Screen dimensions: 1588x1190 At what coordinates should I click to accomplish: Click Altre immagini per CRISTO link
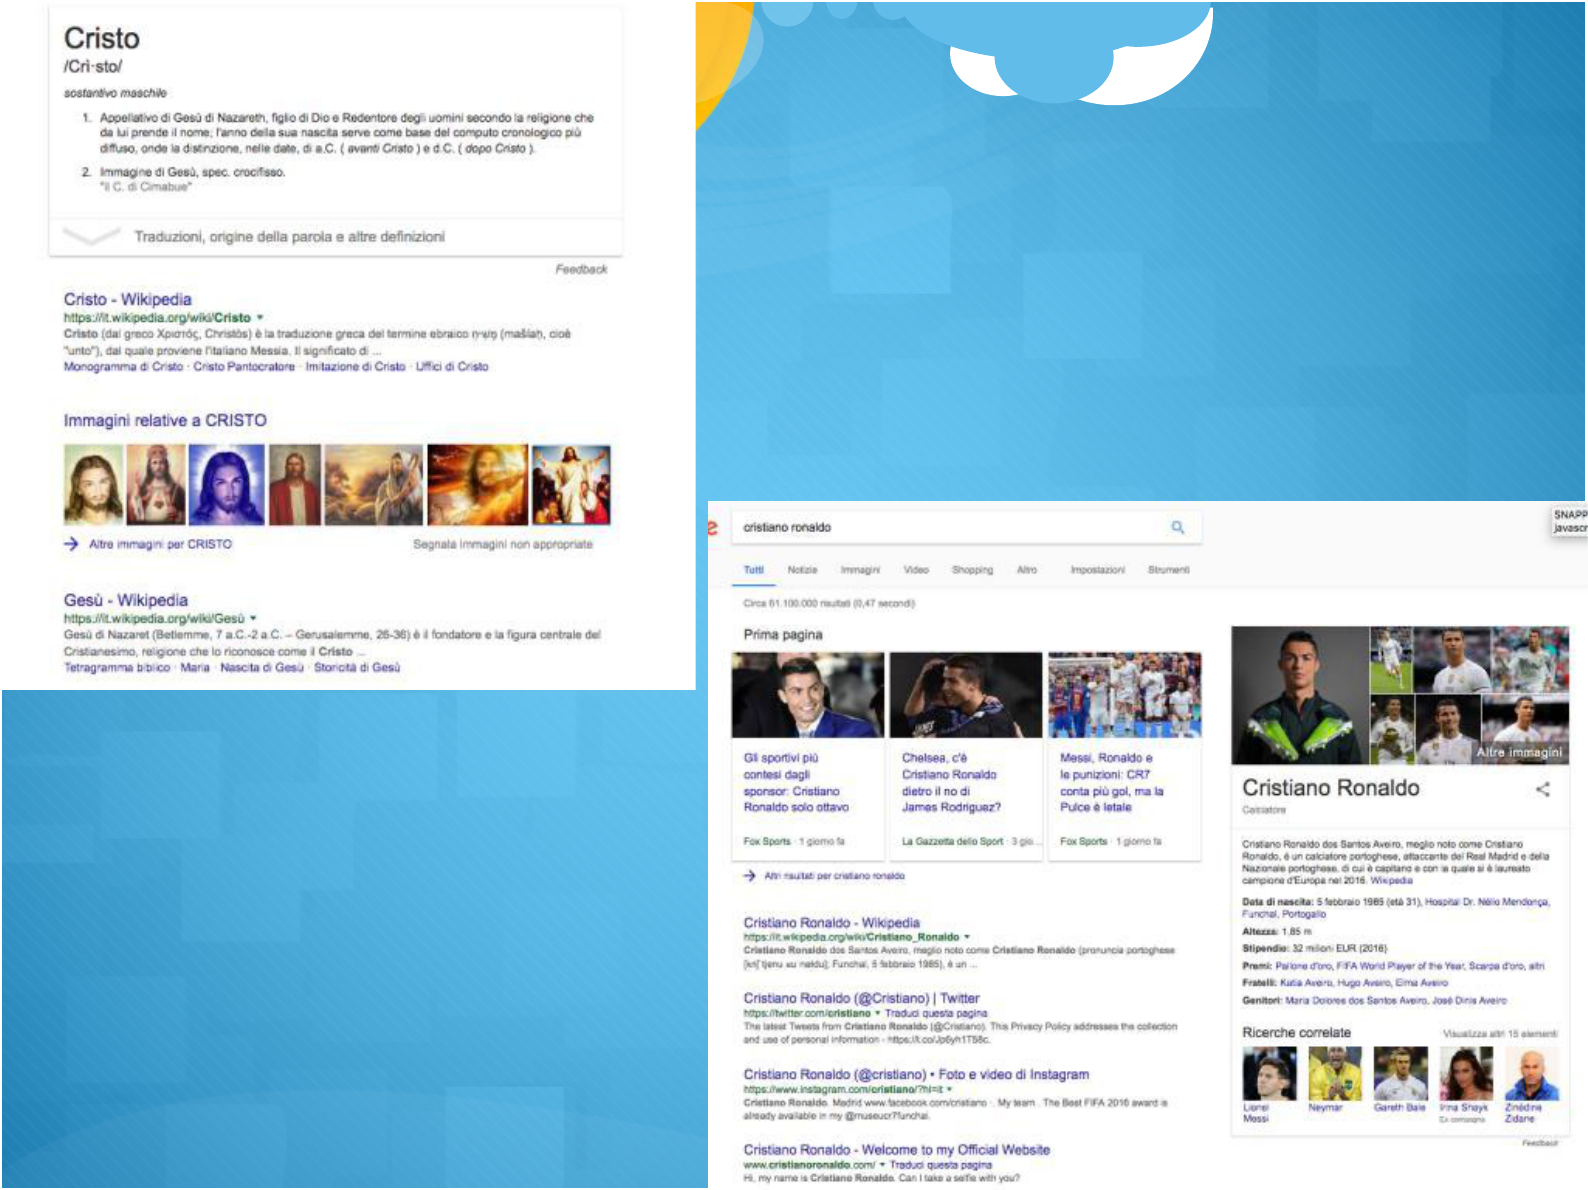160,544
